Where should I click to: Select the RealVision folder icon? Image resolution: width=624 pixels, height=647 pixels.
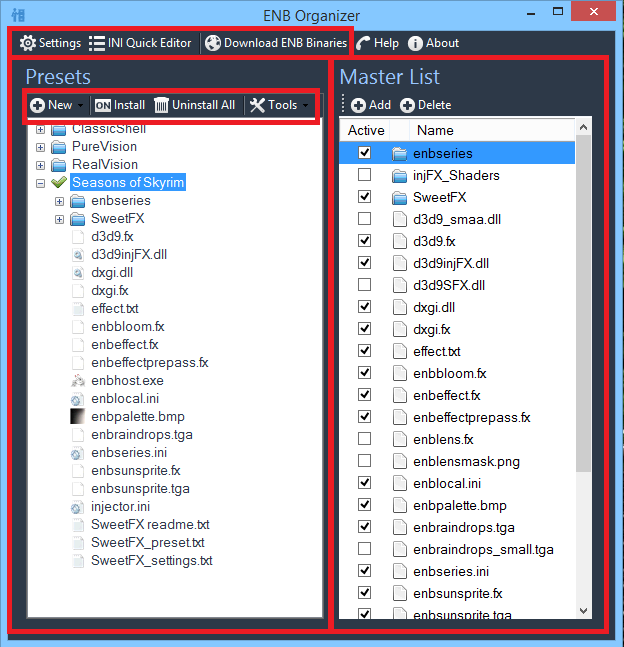[x=59, y=165]
